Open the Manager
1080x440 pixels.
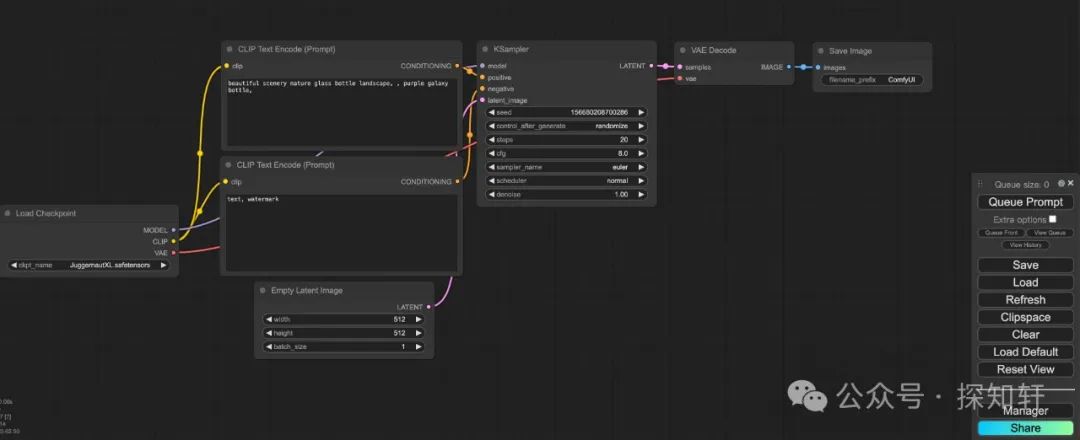[1025, 411]
